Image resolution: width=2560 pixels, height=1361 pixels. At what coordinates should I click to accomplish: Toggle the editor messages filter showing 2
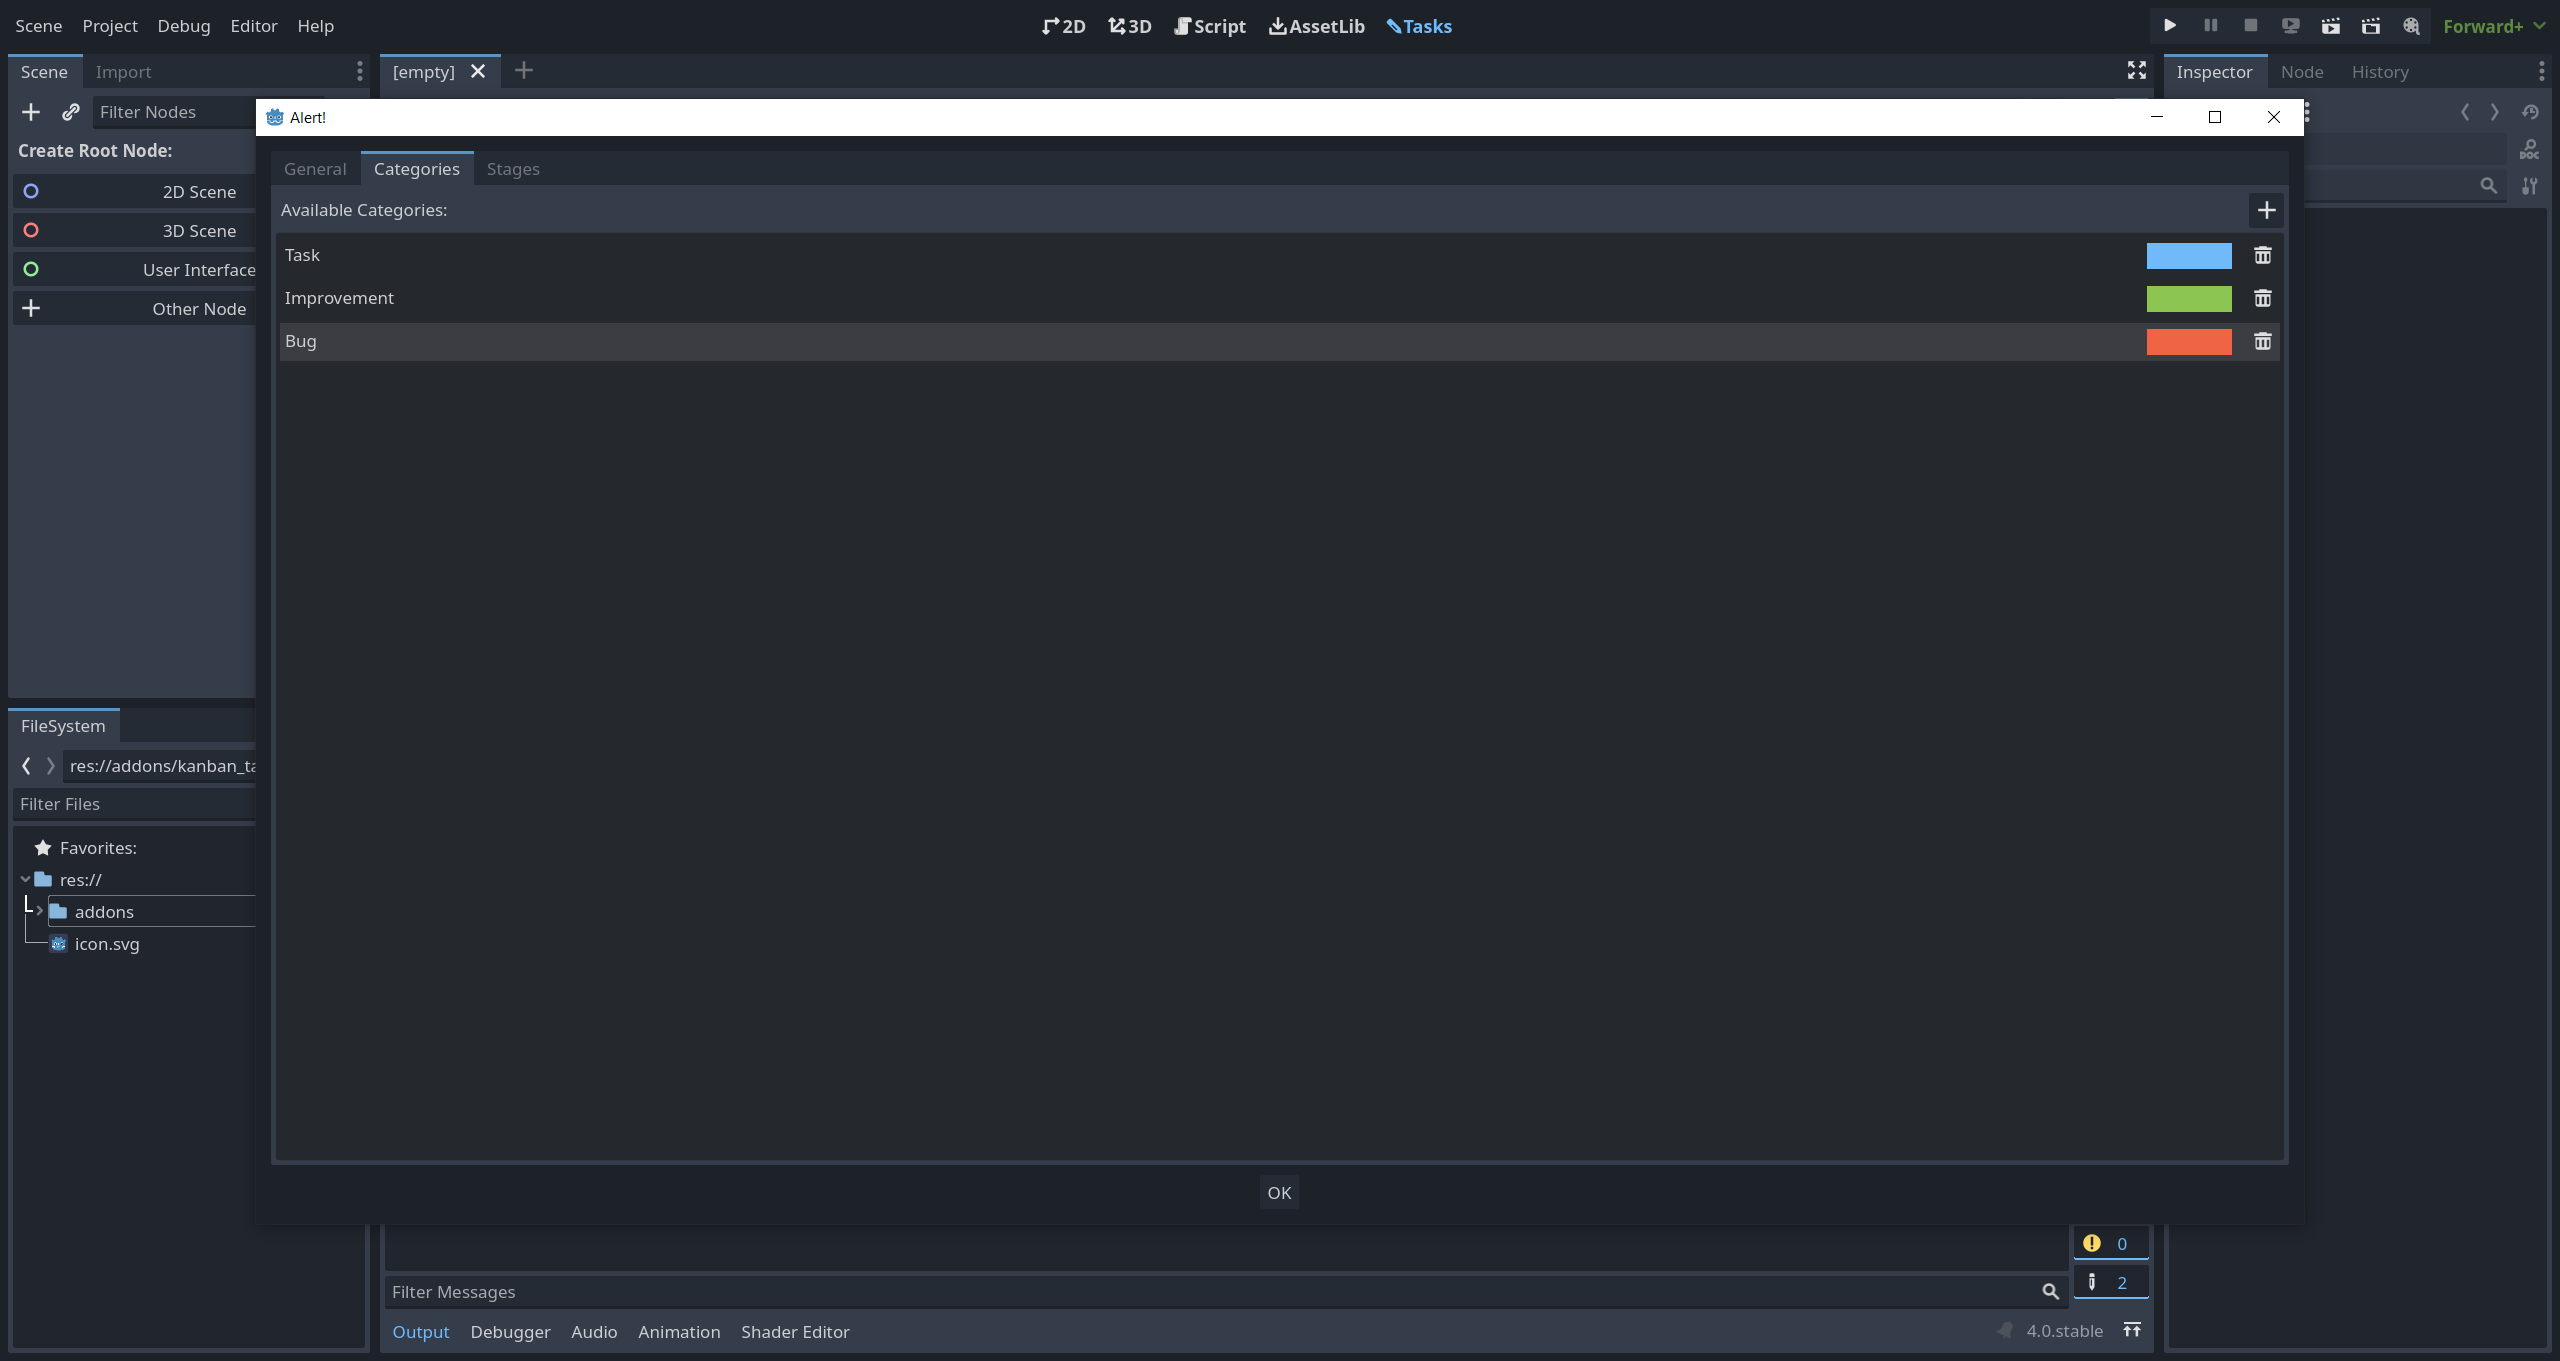(x=2110, y=1283)
